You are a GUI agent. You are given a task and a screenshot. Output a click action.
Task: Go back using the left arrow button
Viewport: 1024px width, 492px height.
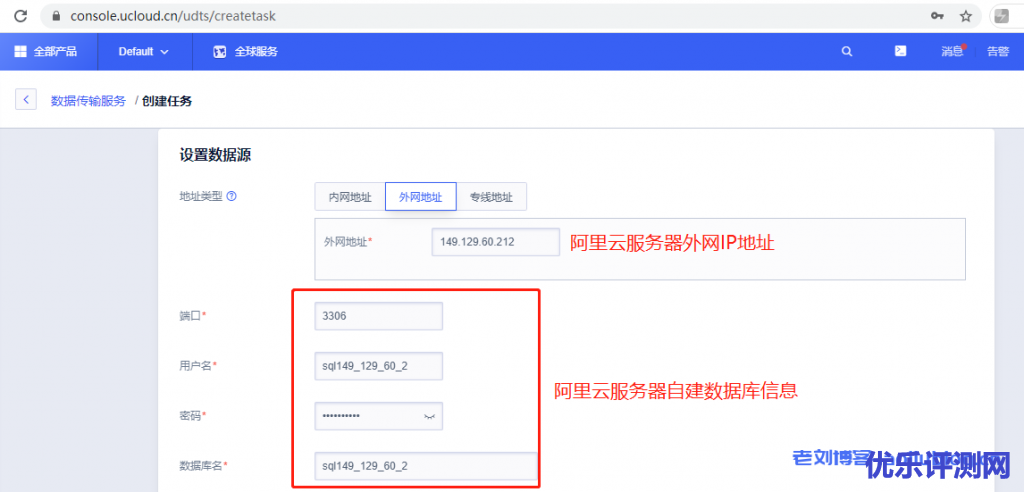[x=26, y=100]
